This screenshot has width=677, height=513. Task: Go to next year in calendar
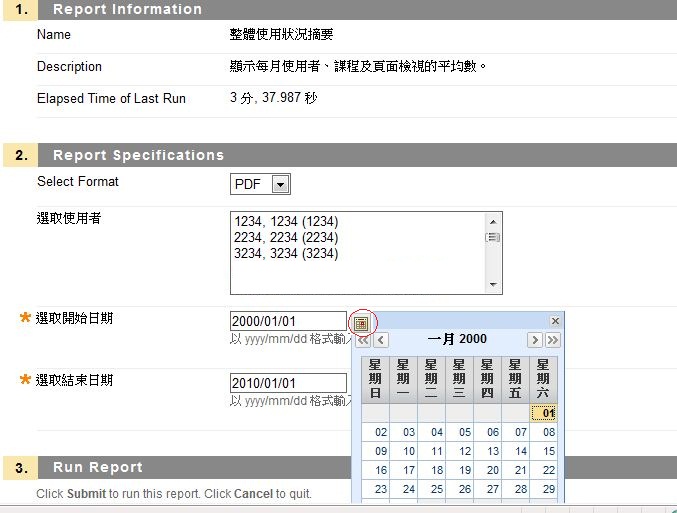coord(552,340)
